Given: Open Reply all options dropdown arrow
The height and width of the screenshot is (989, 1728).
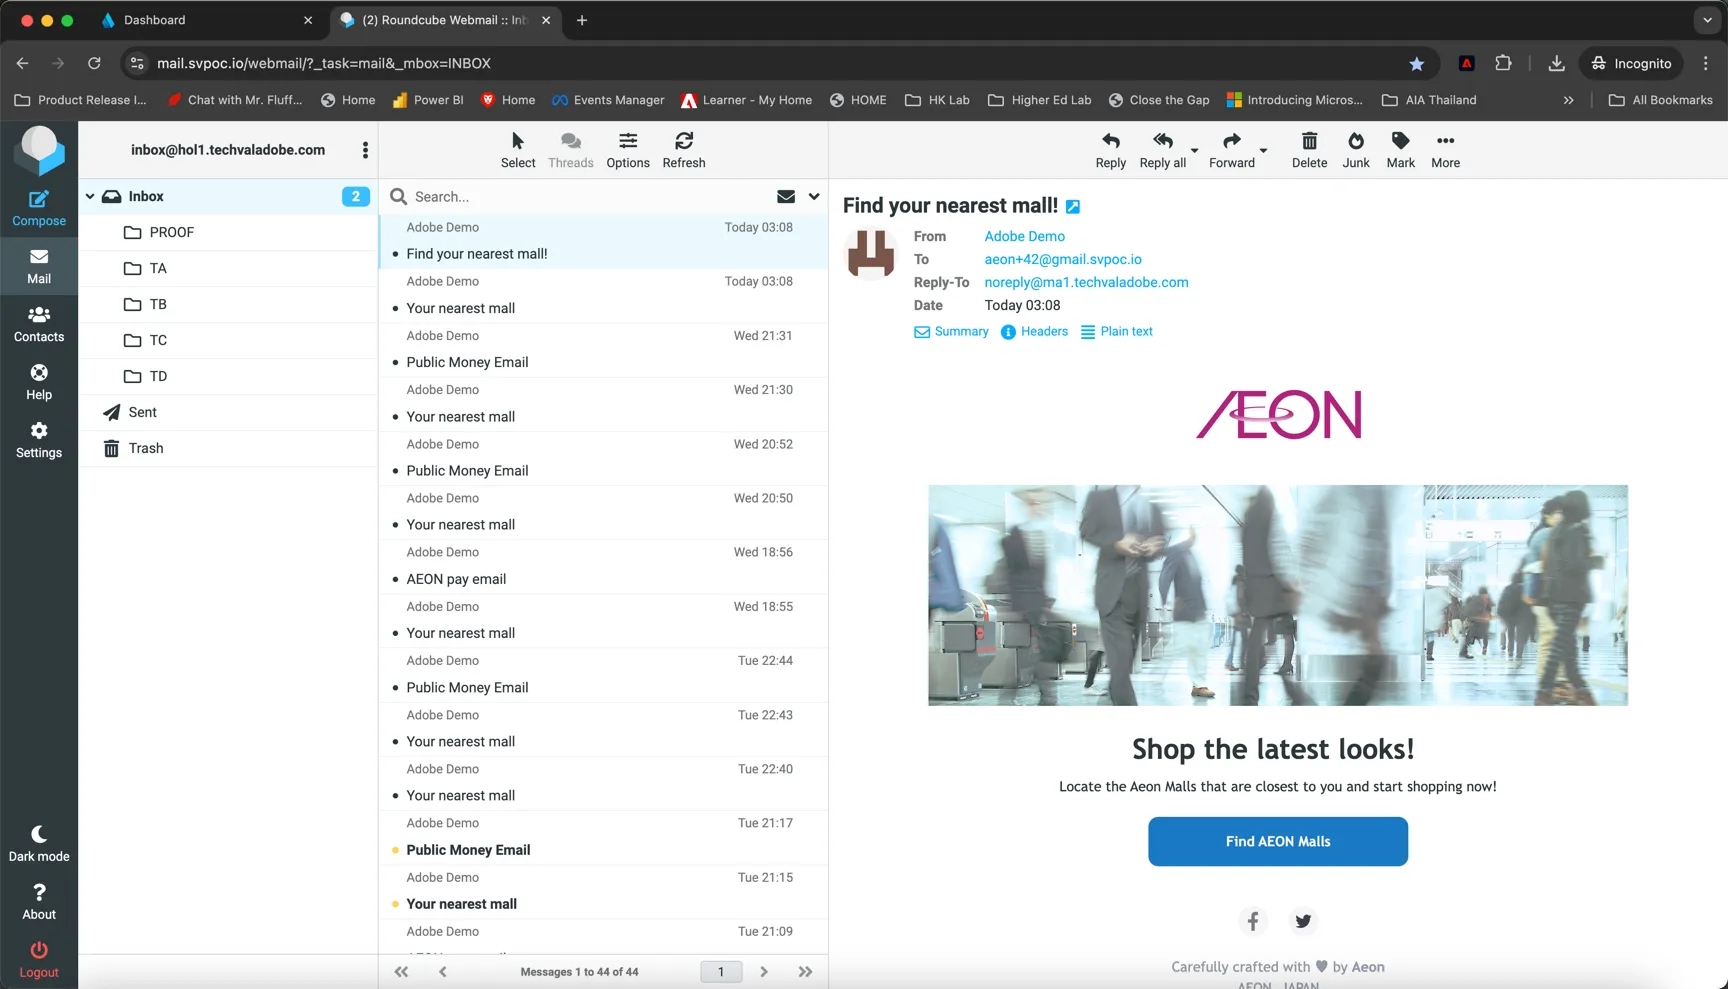Looking at the screenshot, I should point(1194,151).
